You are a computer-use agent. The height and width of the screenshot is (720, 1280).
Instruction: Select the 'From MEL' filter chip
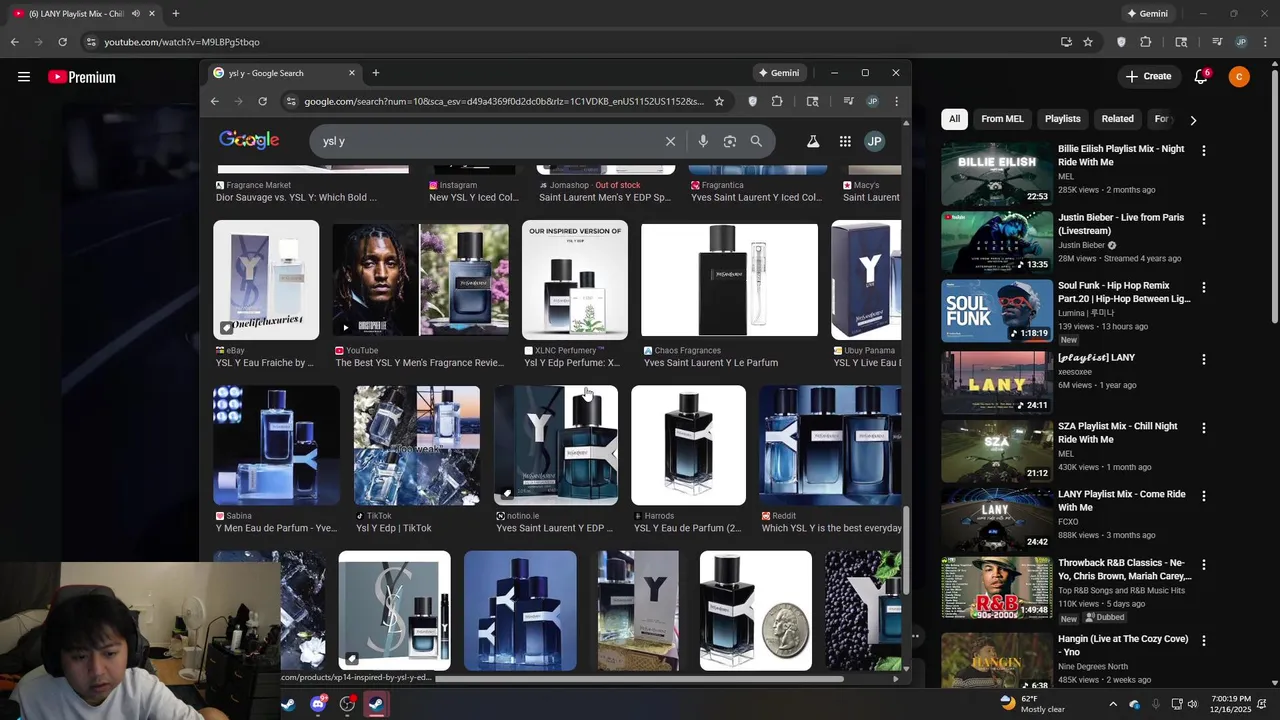pyautogui.click(x=1002, y=119)
